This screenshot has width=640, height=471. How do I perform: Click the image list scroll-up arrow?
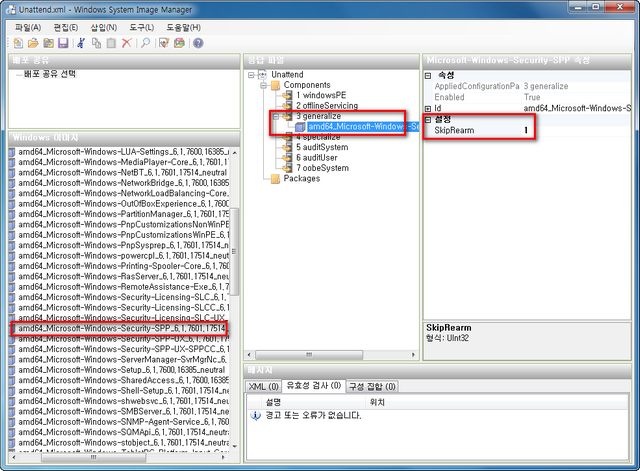pyautogui.click(x=234, y=153)
